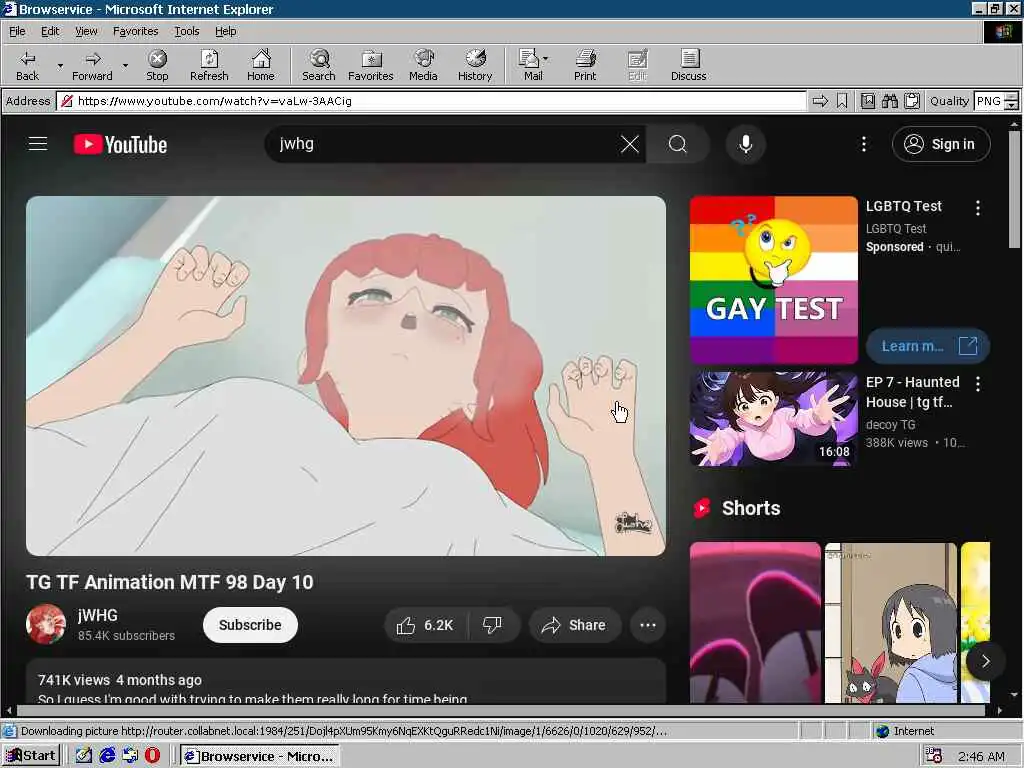Reload the page using Refresh
Screen dimensions: 1024x768
pyautogui.click(x=209, y=66)
